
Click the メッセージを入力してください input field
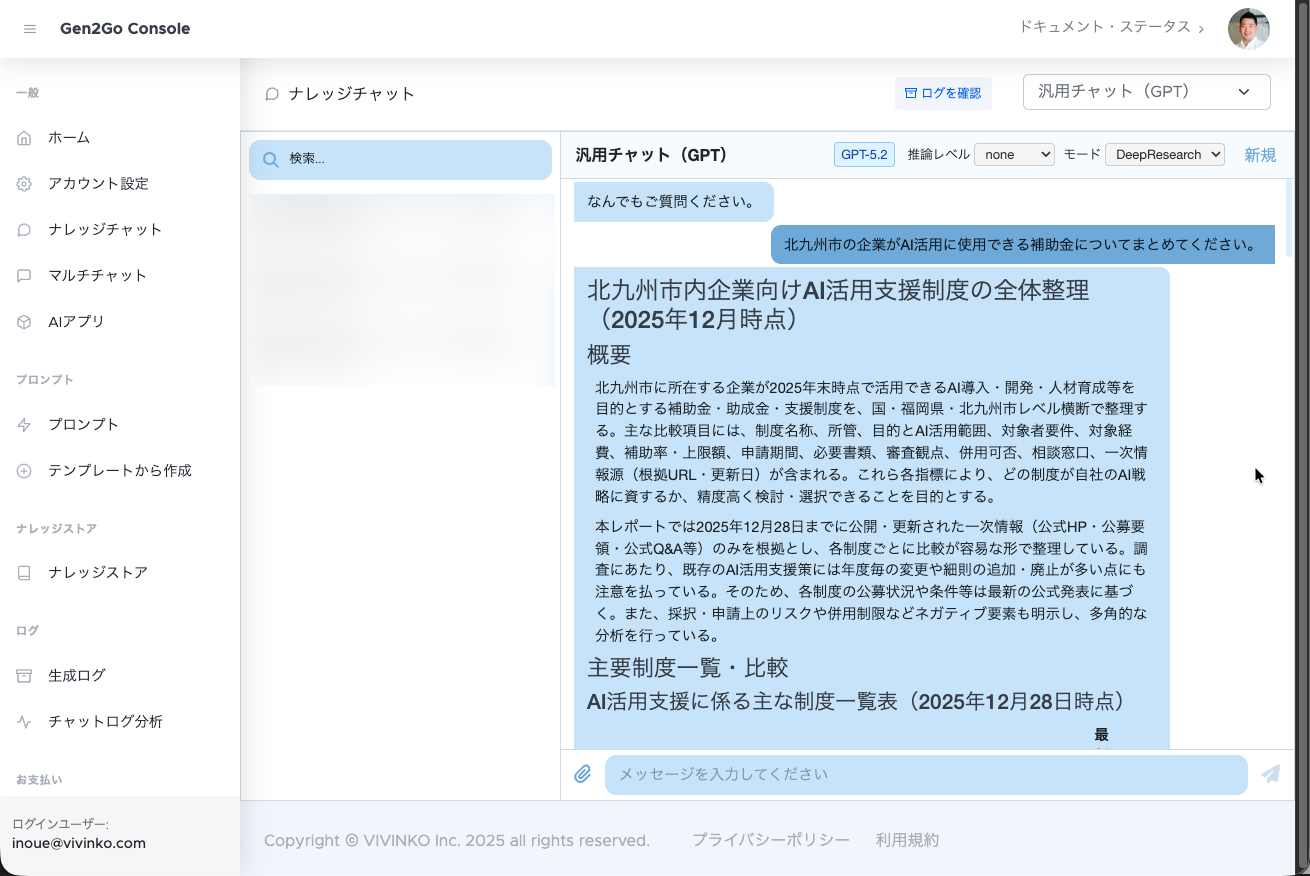click(x=925, y=774)
